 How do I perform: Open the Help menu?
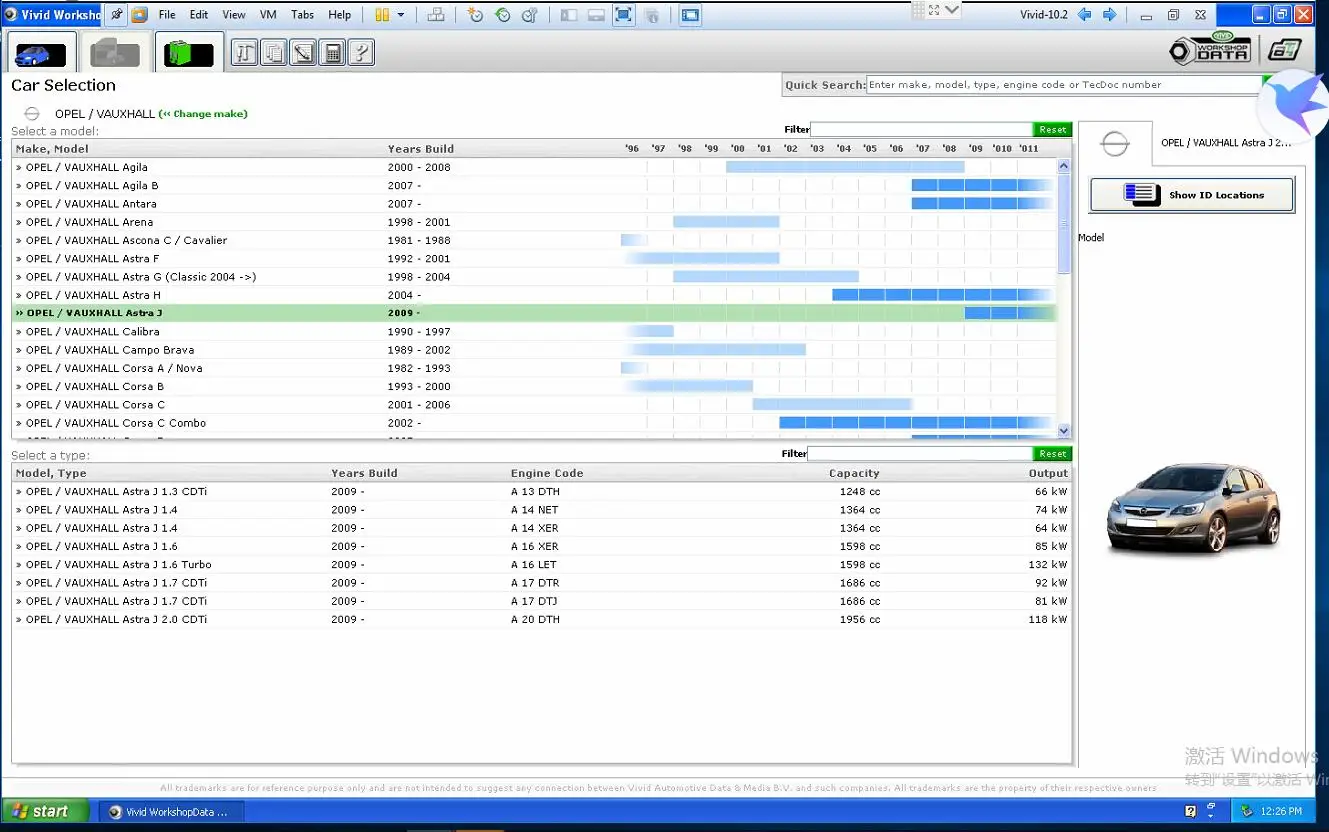point(340,15)
